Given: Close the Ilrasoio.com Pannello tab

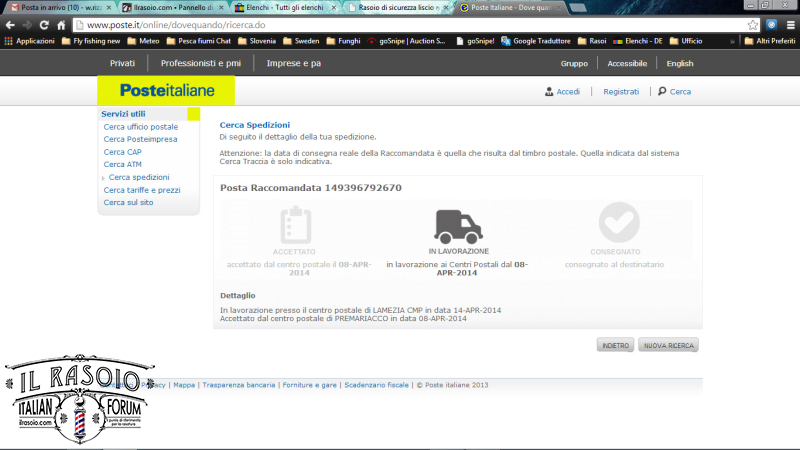Looking at the screenshot, I should click(221, 8).
